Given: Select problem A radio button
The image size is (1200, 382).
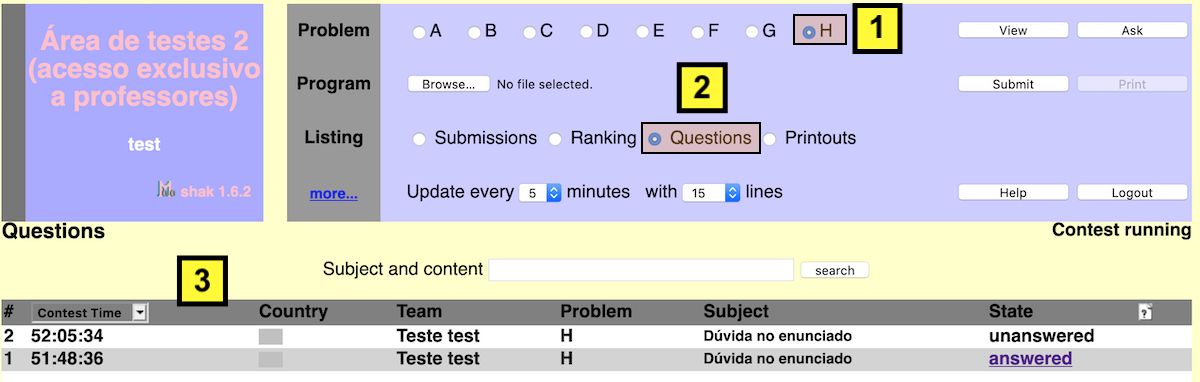Looking at the screenshot, I should click(419, 32).
